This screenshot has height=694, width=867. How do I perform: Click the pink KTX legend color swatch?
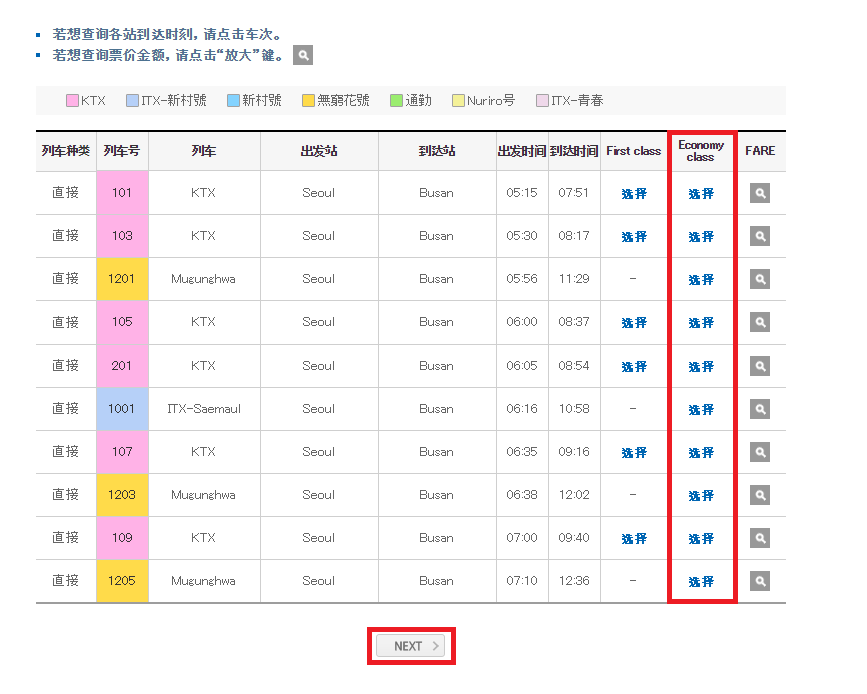click(72, 100)
